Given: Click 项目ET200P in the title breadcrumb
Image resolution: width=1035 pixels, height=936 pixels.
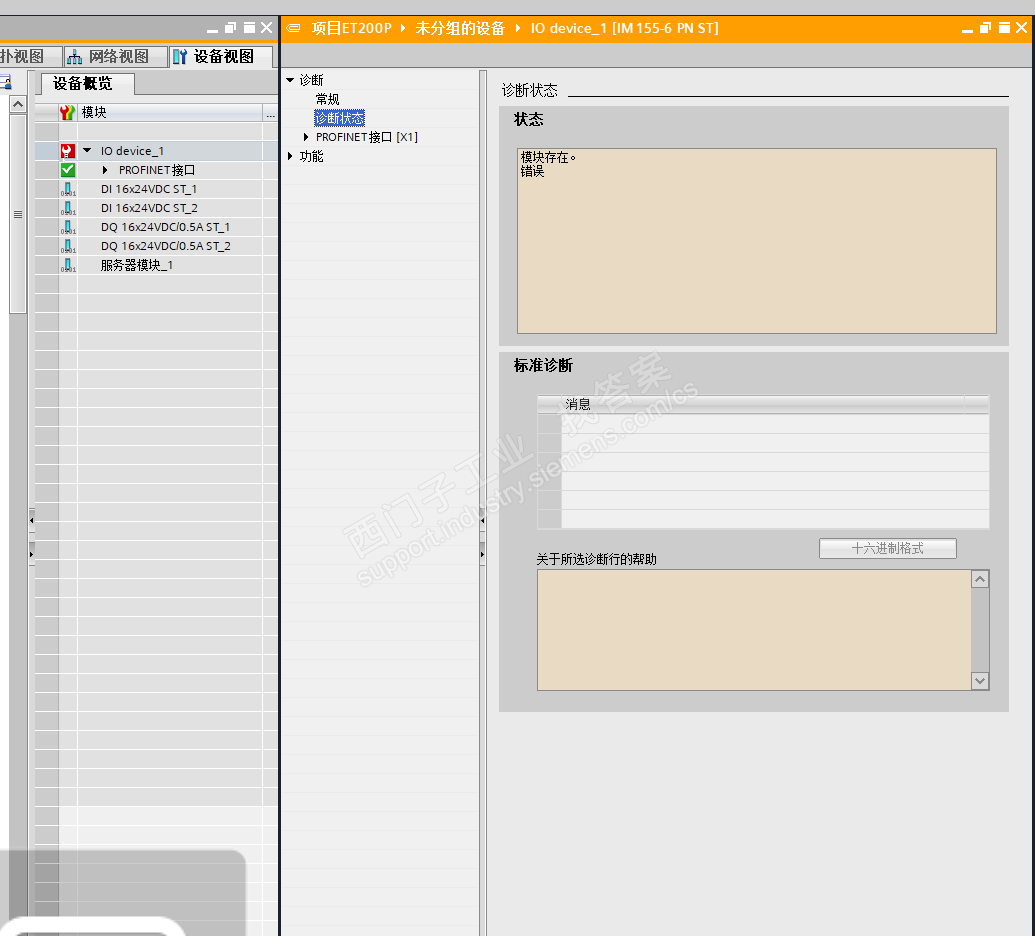Looking at the screenshot, I should coord(351,28).
